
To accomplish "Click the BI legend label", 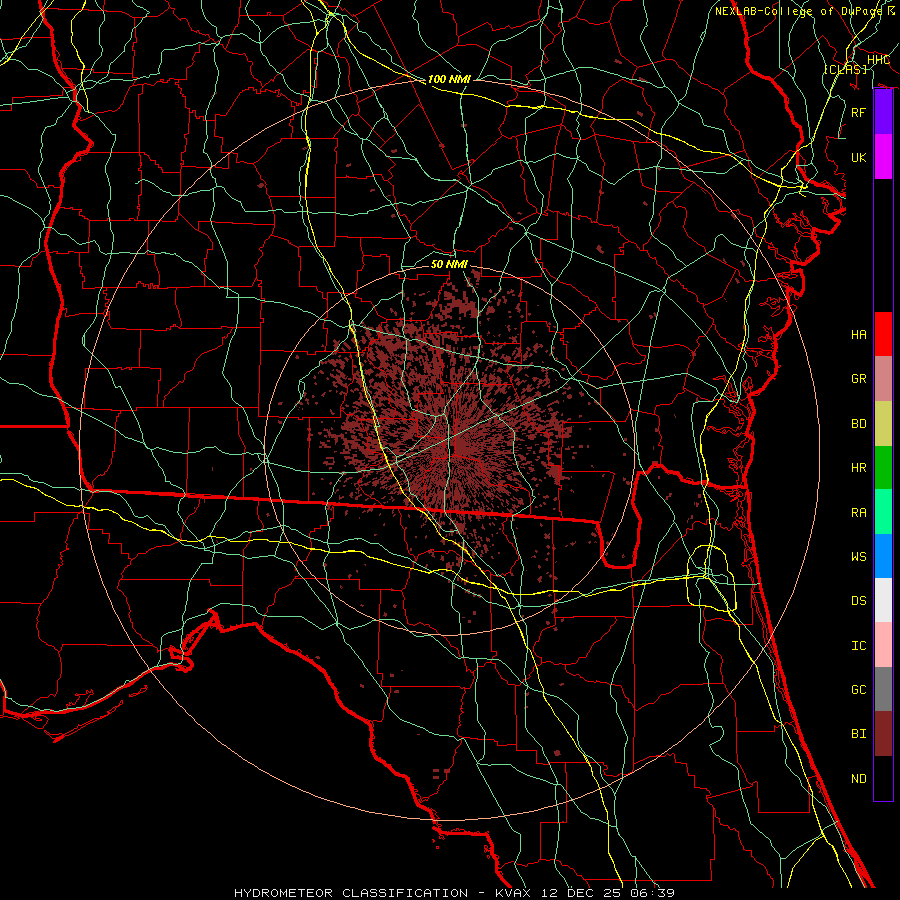I will 859,734.
